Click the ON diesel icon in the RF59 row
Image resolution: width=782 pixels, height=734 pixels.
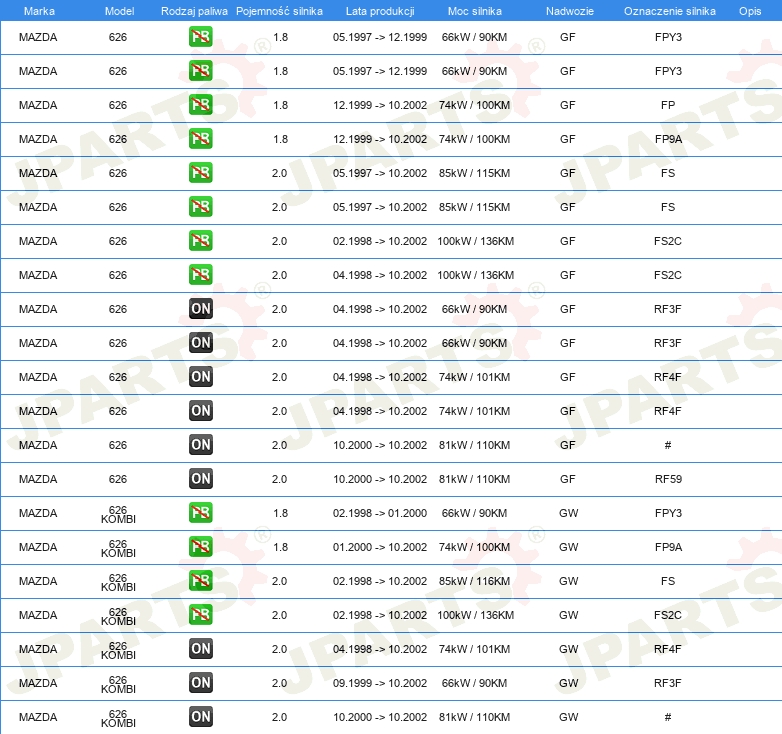[201, 479]
